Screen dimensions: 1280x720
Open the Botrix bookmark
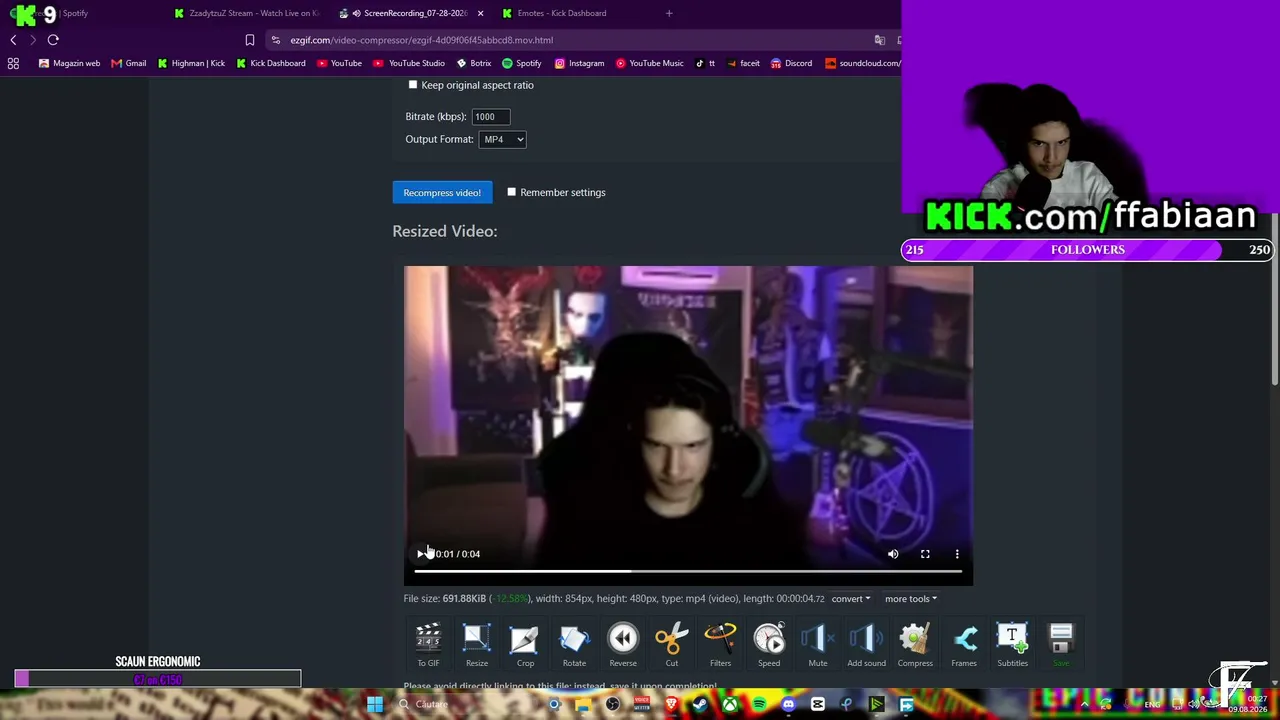(x=474, y=63)
